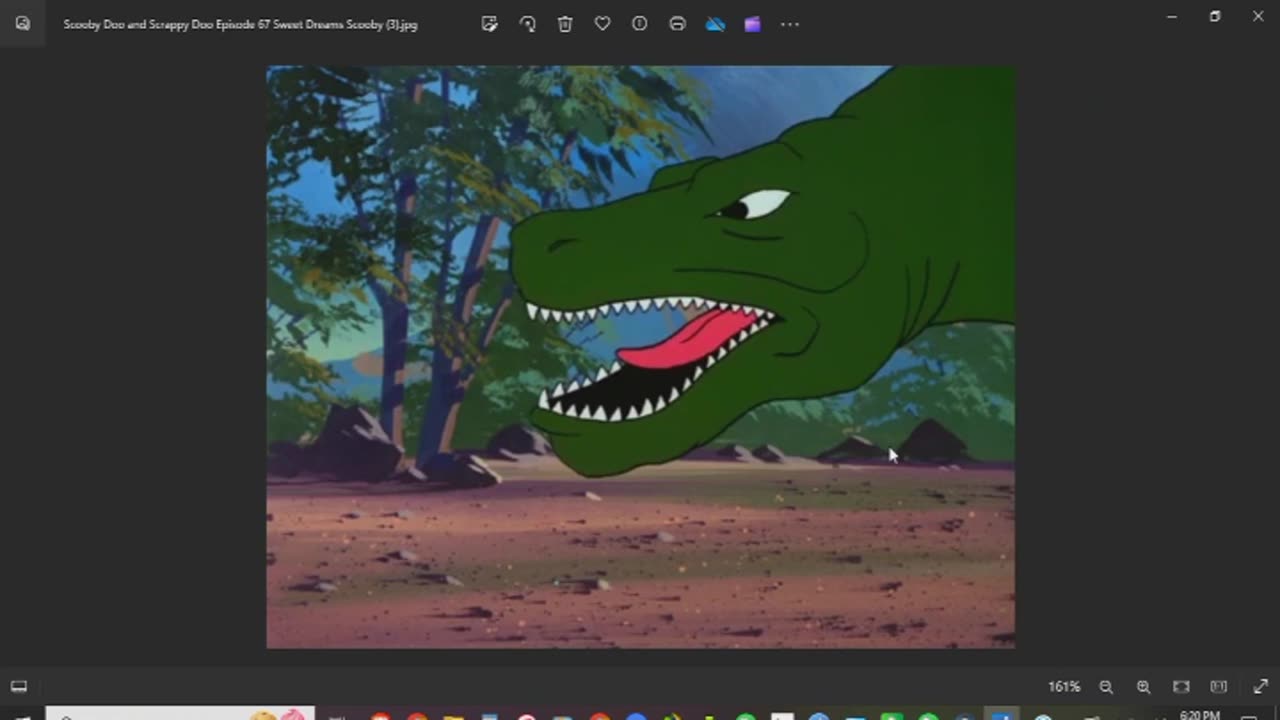Open the See more three-dots menu
This screenshot has height=720, width=1280.
click(790, 24)
